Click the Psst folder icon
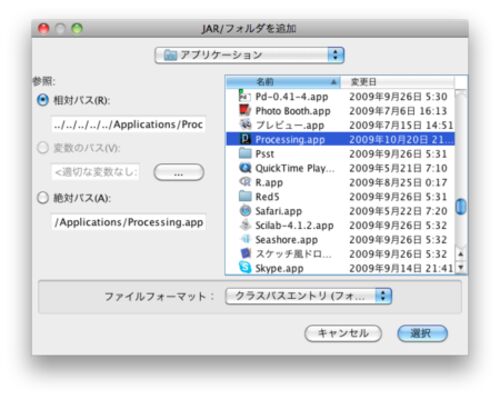 tap(245, 153)
